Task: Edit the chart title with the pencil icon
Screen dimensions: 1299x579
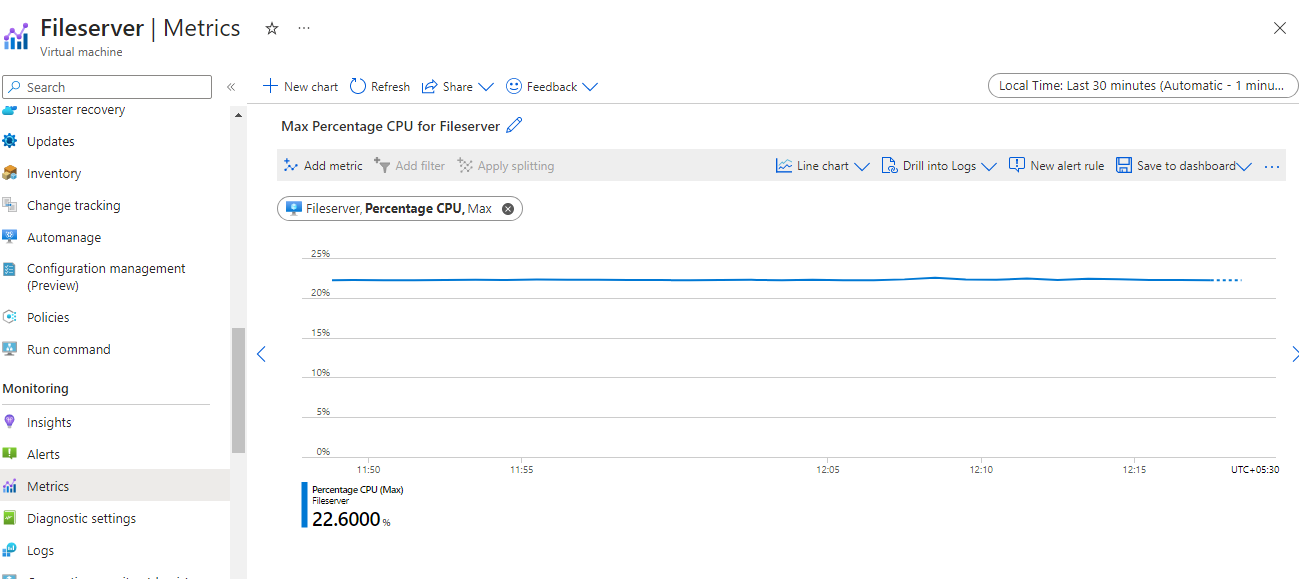Action: click(514, 126)
